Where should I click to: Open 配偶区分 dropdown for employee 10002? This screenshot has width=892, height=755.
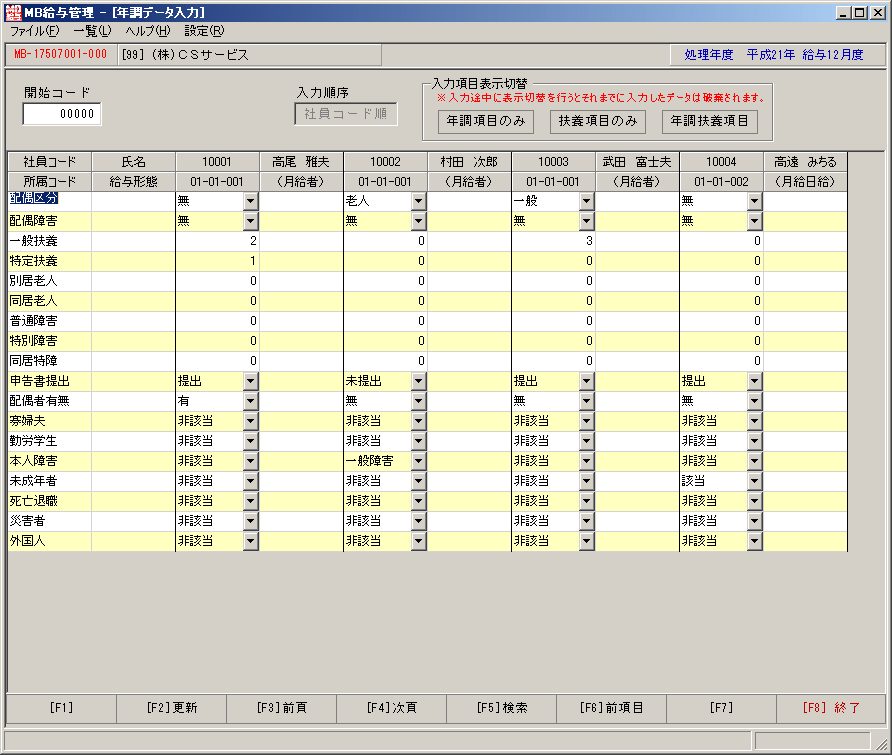pyautogui.click(x=419, y=201)
